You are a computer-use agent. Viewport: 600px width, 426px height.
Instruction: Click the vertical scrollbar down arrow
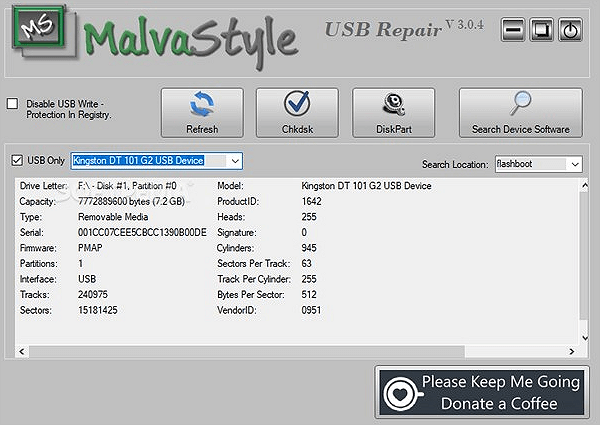tap(584, 338)
